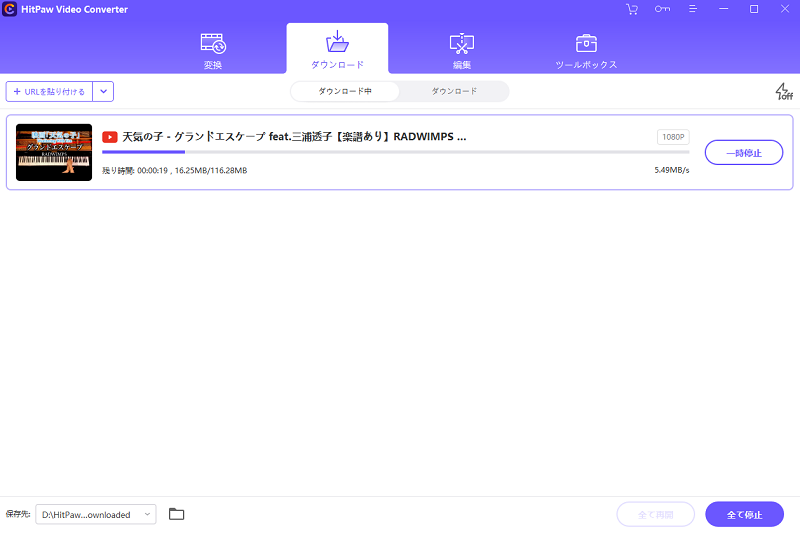Click the remaining time 00:00:19 text
800x540 pixels.
pyautogui.click(x=135, y=170)
